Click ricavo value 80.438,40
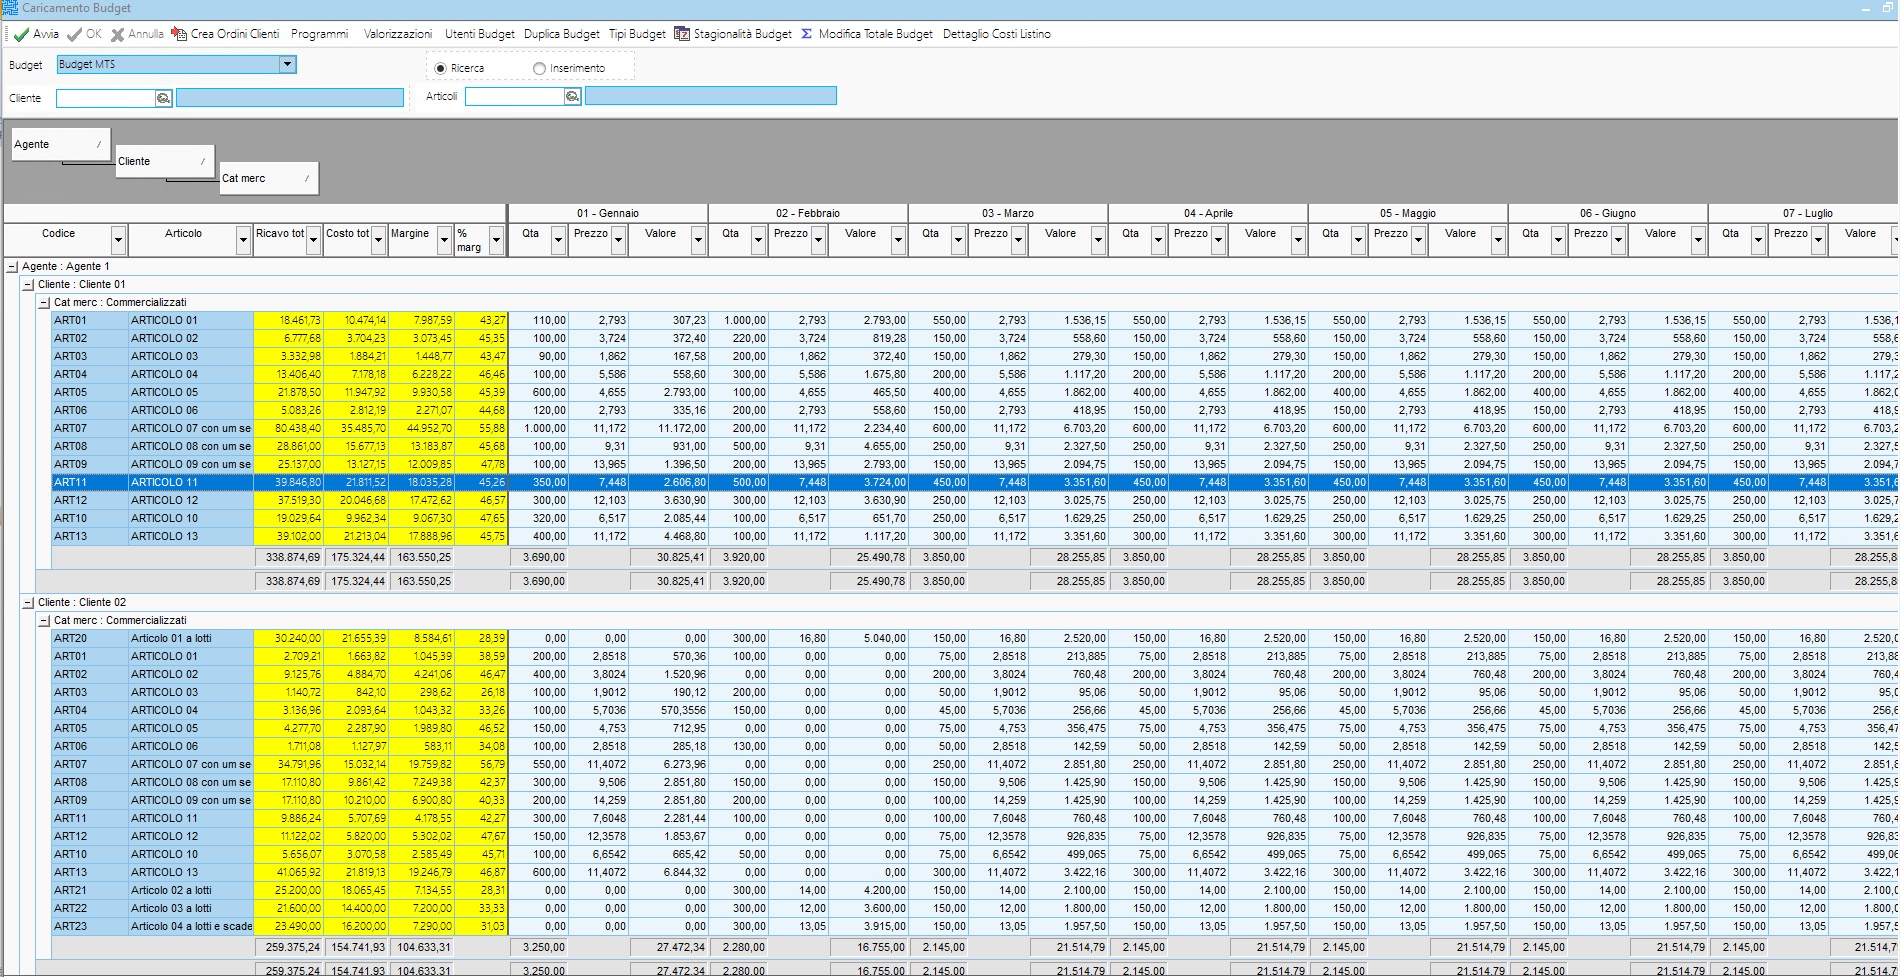Image resolution: width=1900 pixels, height=977 pixels. [288, 428]
